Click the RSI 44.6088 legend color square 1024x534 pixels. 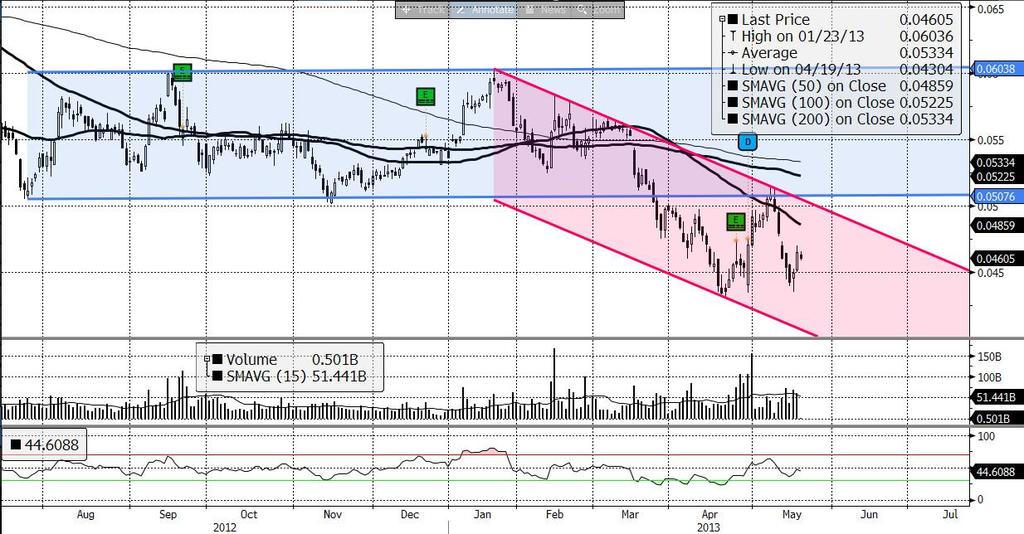coord(16,445)
